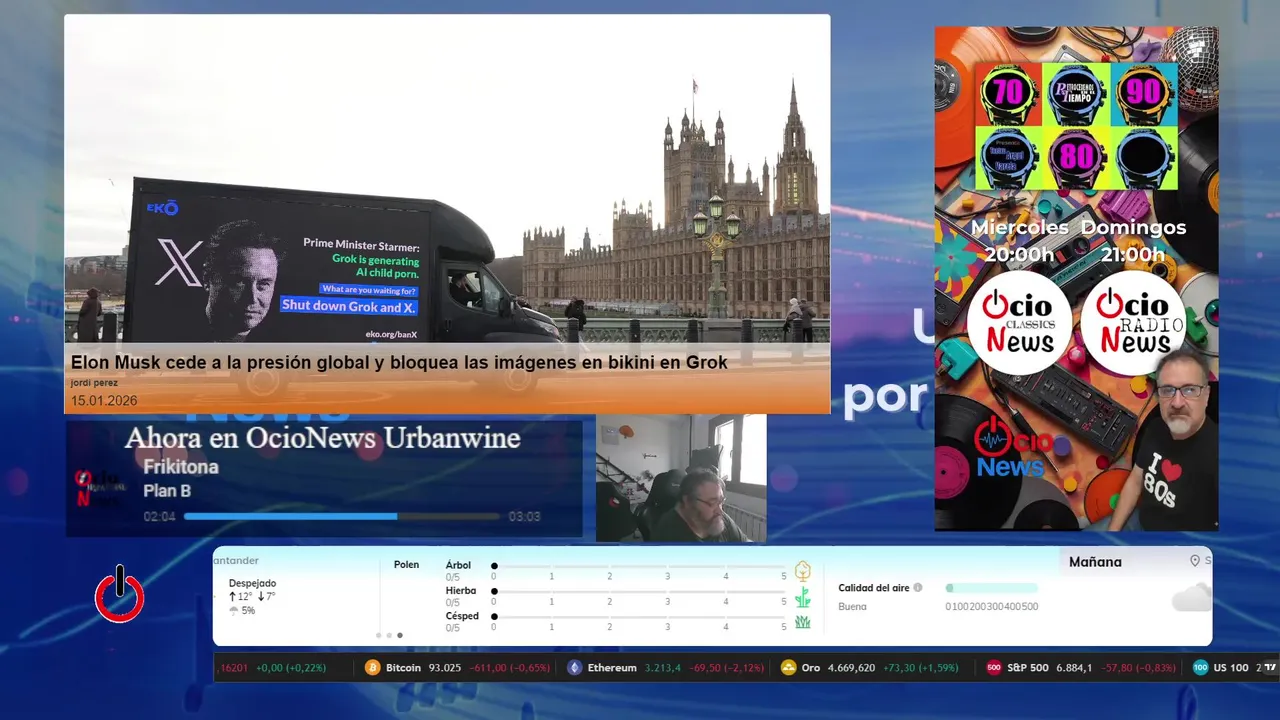
Task: Click Ethereum price 3.213,4
Action: coord(663,668)
